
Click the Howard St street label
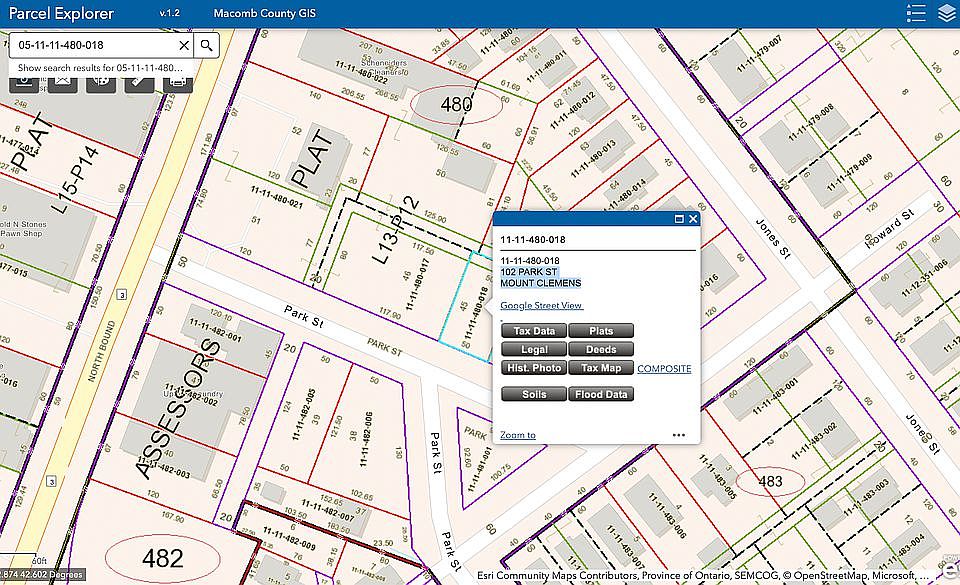coord(890,229)
